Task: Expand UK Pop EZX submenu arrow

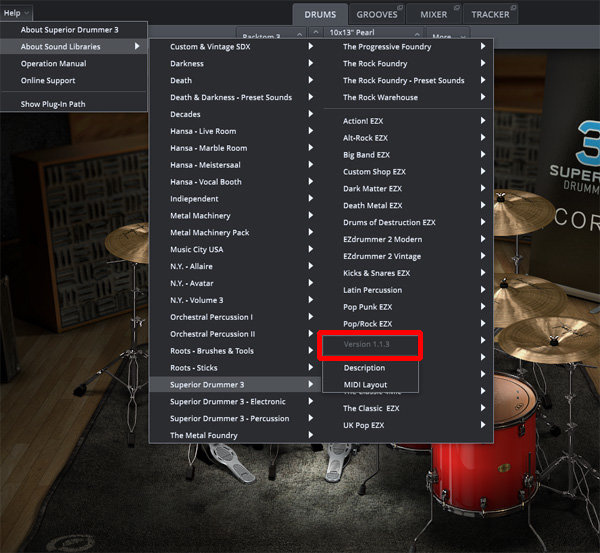Action: [x=483, y=425]
